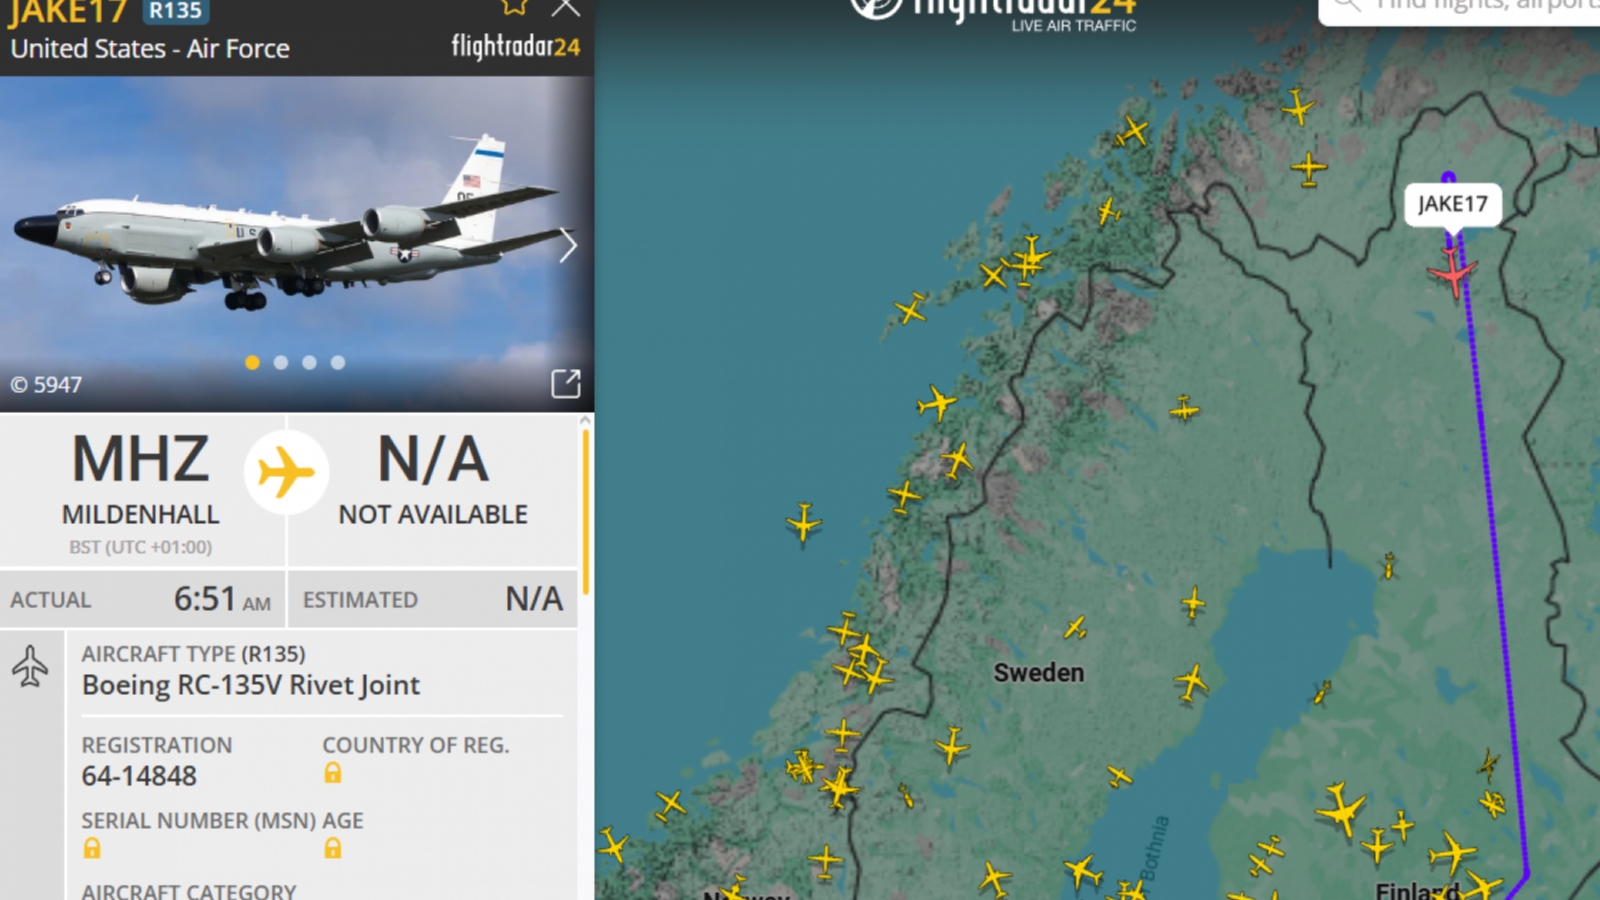Click the Flightradar24 logo above the map
This screenshot has height=900, width=1600.
pyautogui.click(x=993, y=14)
